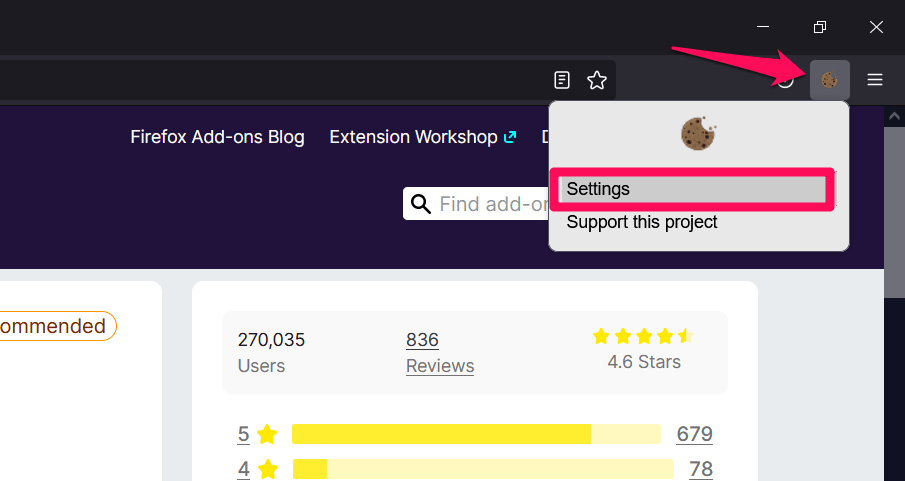Image resolution: width=905 pixels, height=481 pixels.
Task: Restore down the browser window
Action: (x=820, y=27)
